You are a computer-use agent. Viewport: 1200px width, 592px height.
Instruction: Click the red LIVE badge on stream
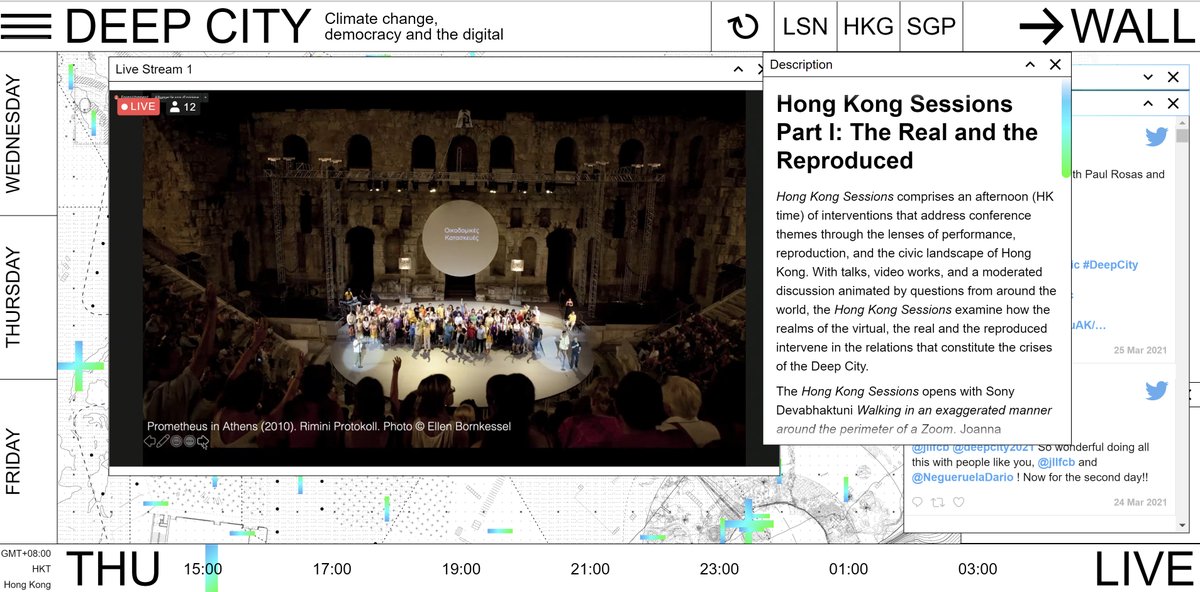coord(138,106)
